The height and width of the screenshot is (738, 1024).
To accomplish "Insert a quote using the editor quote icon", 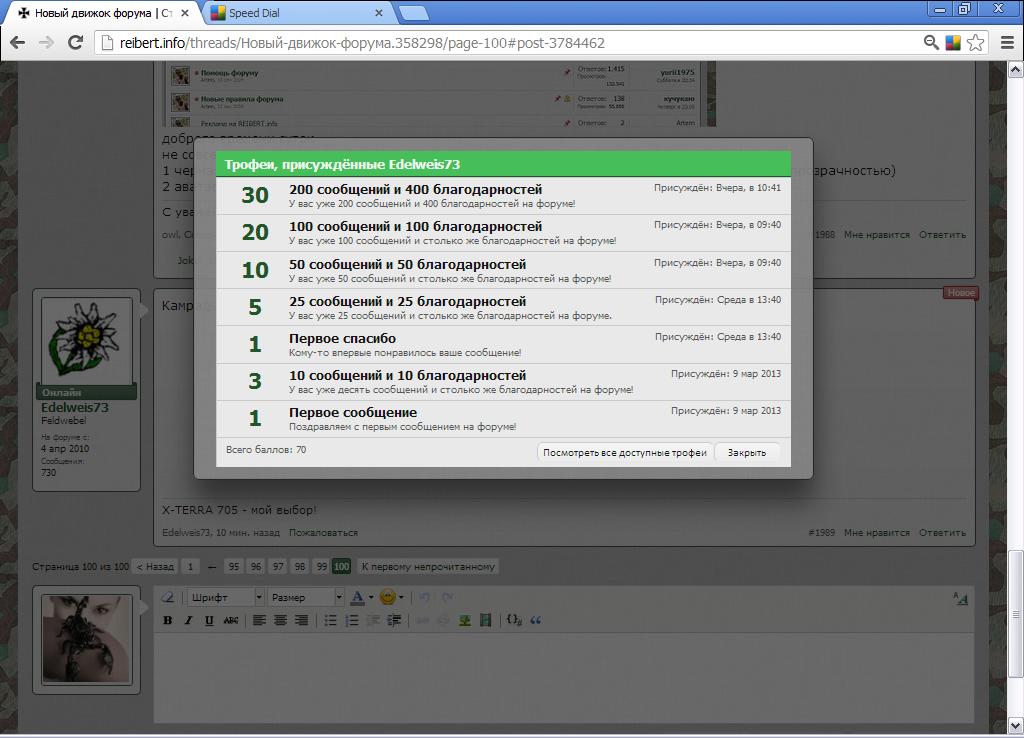I will [x=535, y=620].
